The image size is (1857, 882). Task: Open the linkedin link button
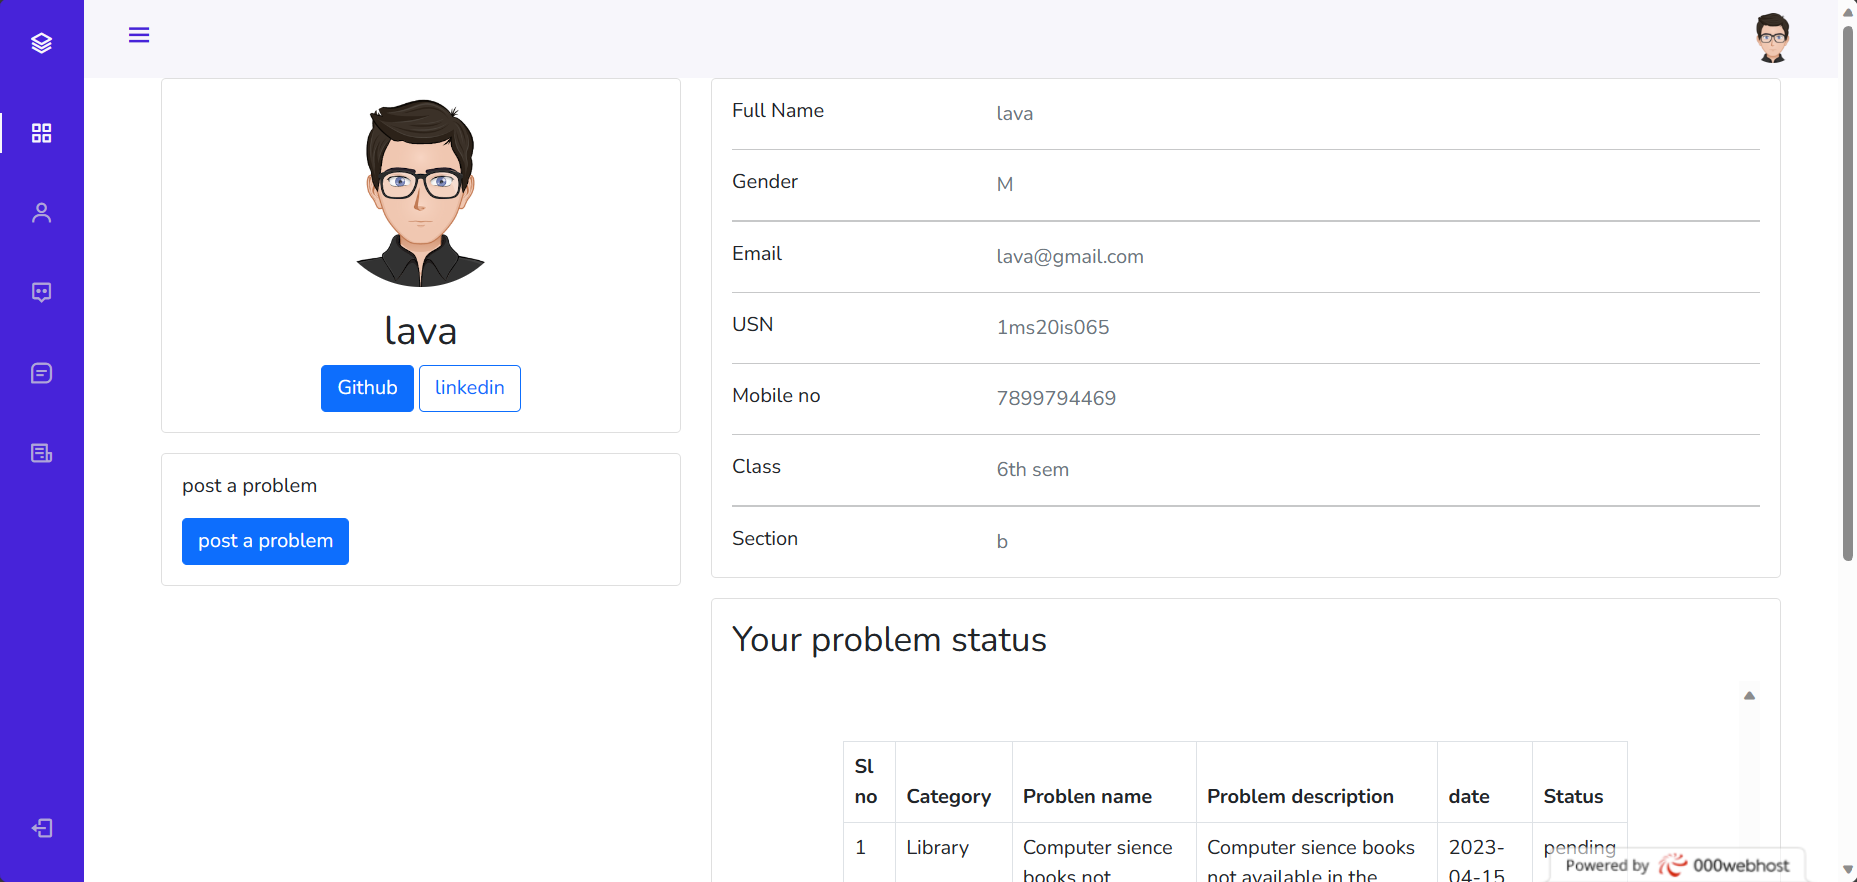pyautogui.click(x=469, y=388)
